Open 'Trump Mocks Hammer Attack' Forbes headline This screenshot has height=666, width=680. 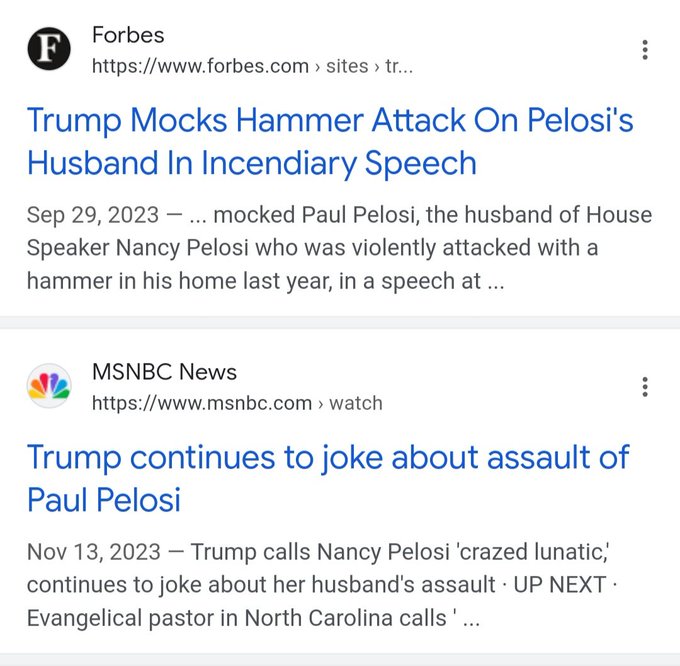coord(330,141)
